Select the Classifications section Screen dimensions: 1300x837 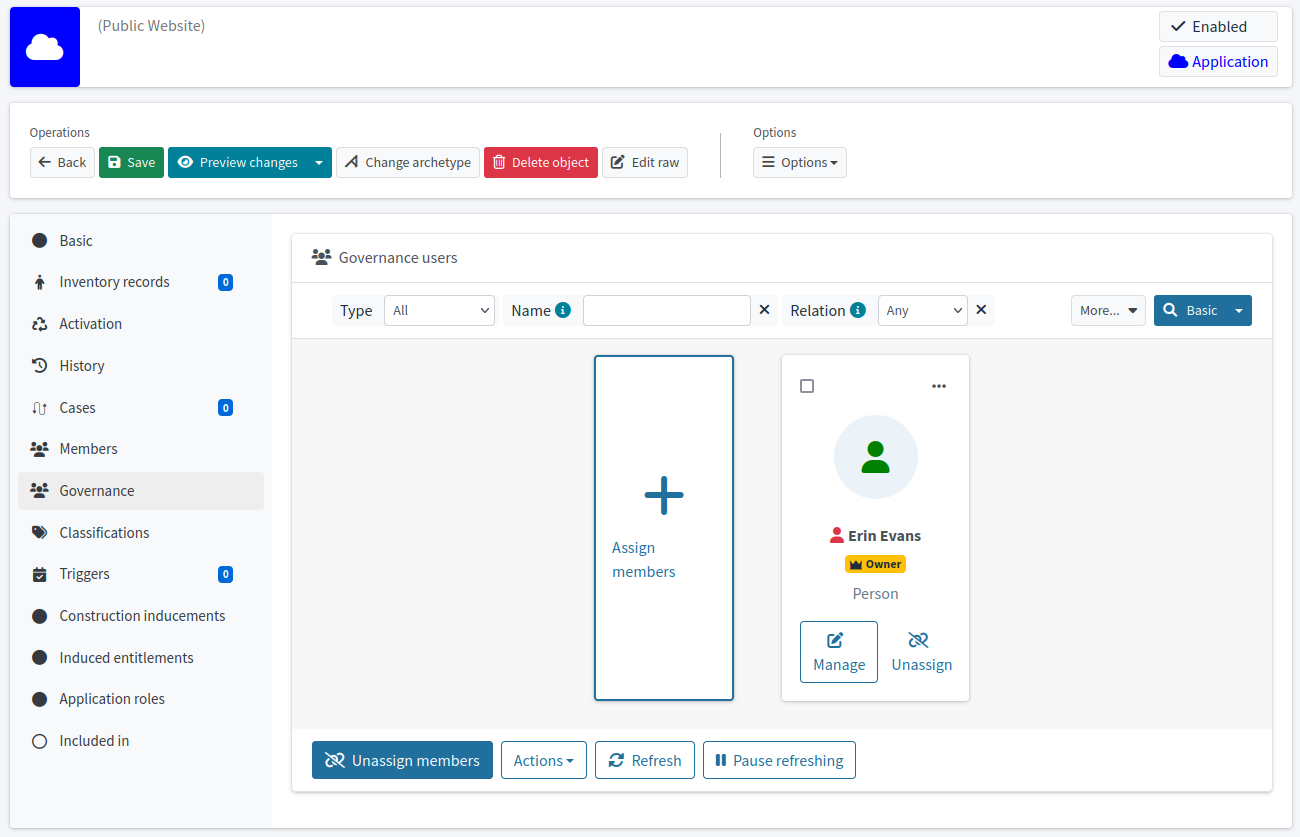point(104,532)
